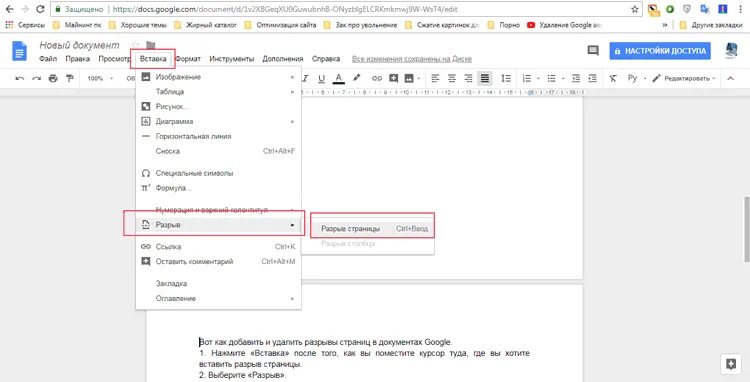Image resolution: width=750 pixels, height=382 pixels.
Task: Open the Справка menu
Action: (326, 59)
